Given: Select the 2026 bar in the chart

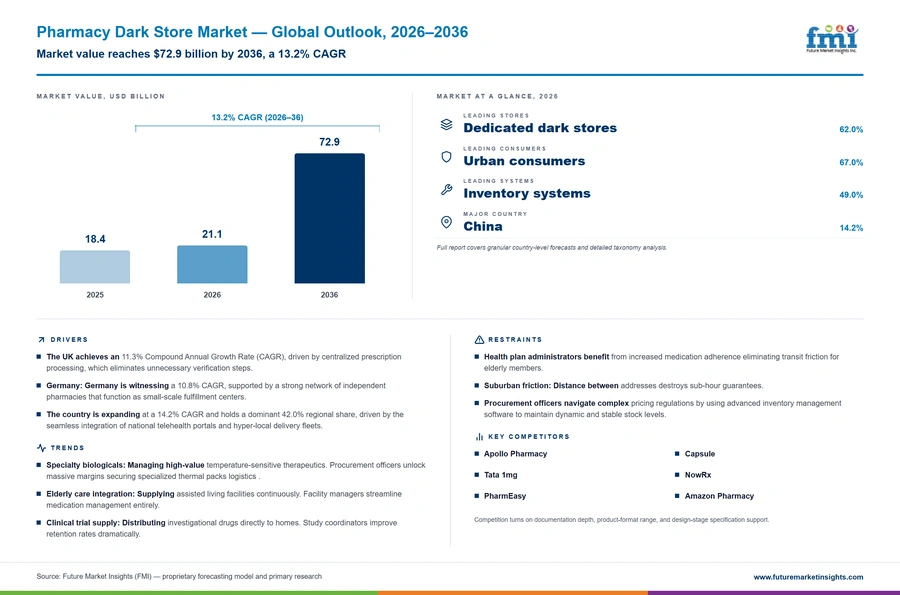Looking at the screenshot, I should (212, 265).
